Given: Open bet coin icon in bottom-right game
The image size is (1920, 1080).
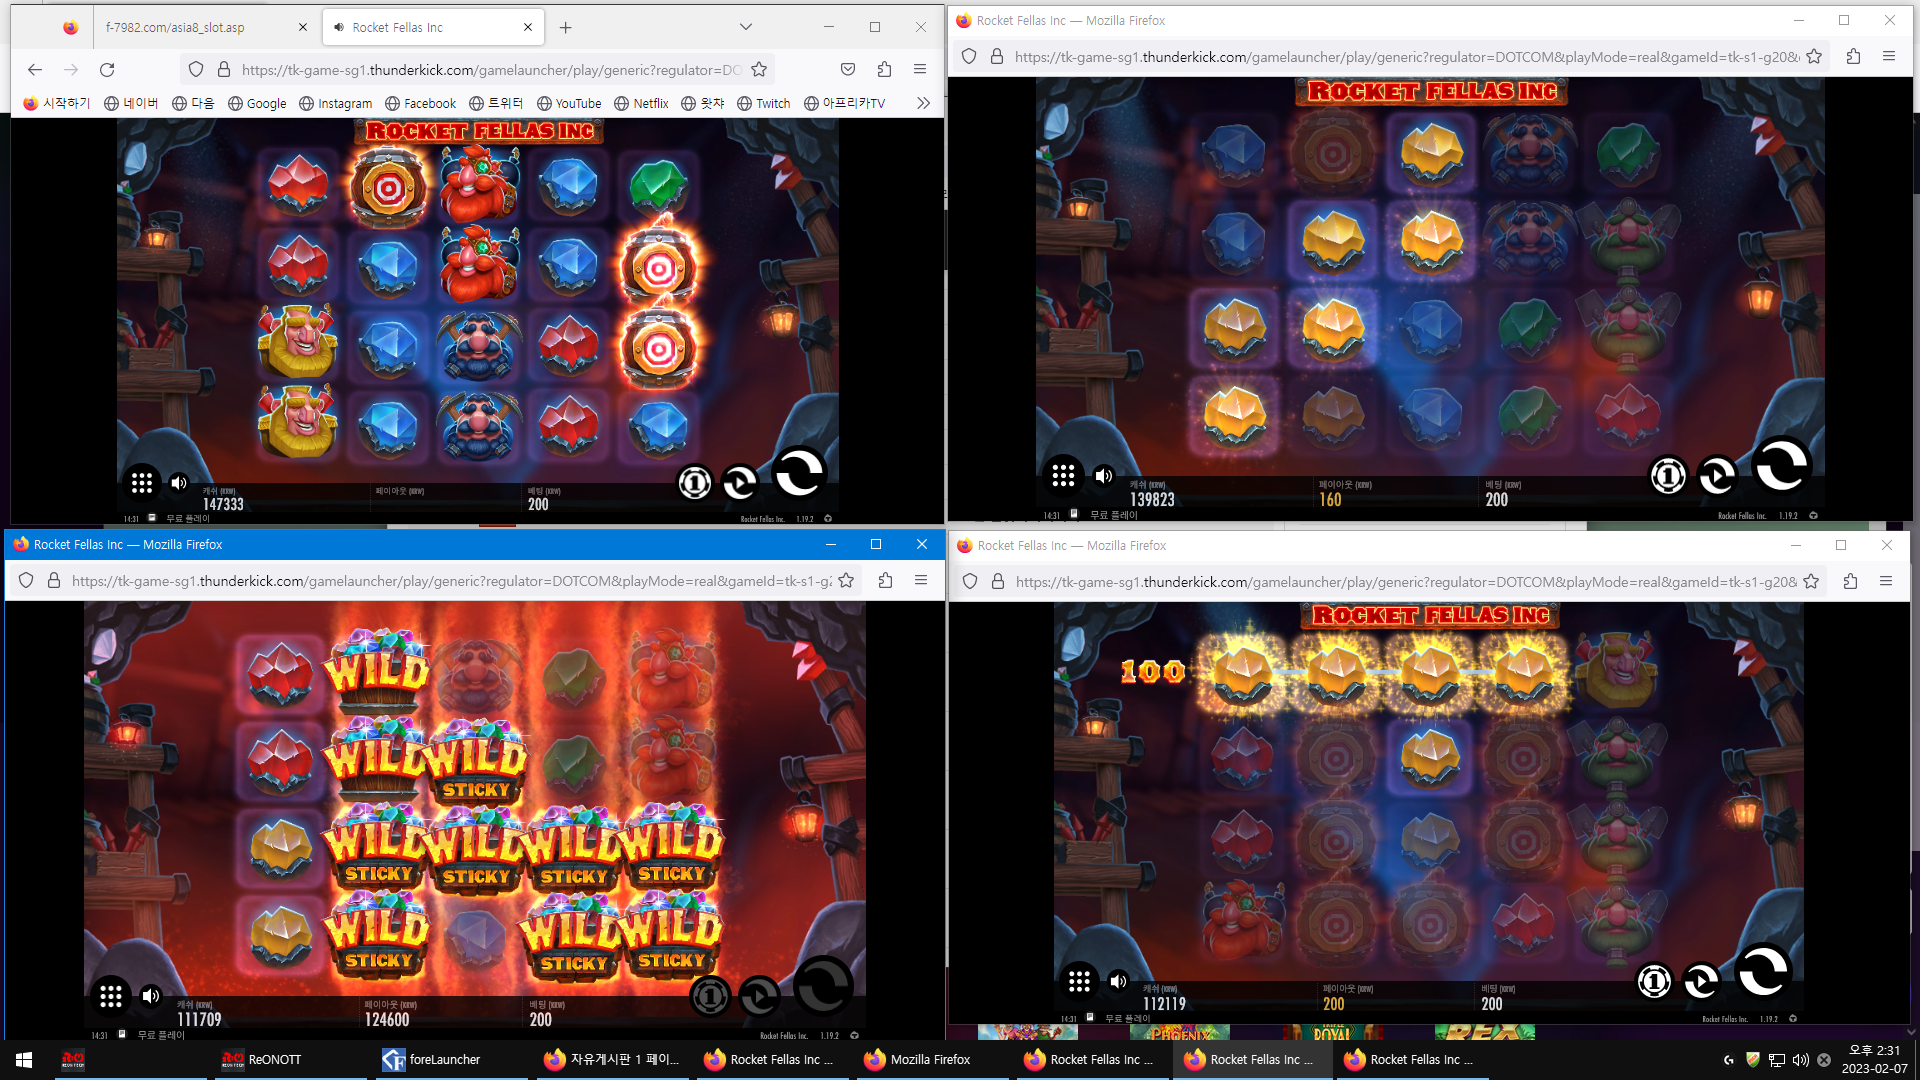Looking at the screenshot, I should click(1654, 981).
